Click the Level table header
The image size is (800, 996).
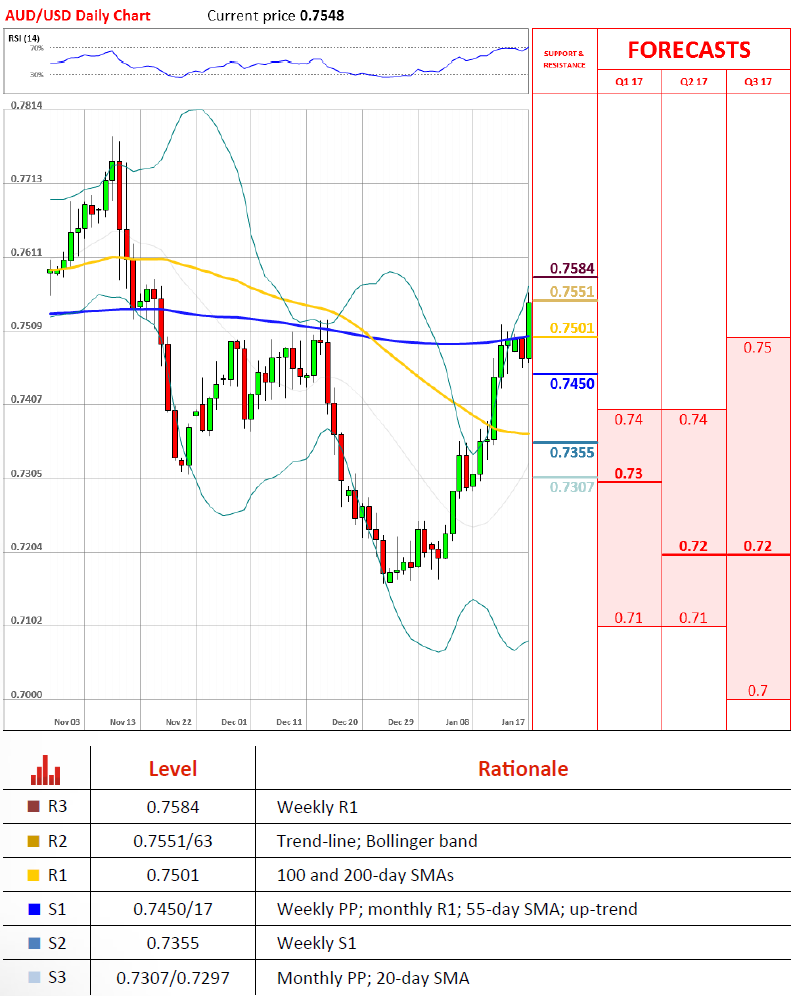[173, 769]
